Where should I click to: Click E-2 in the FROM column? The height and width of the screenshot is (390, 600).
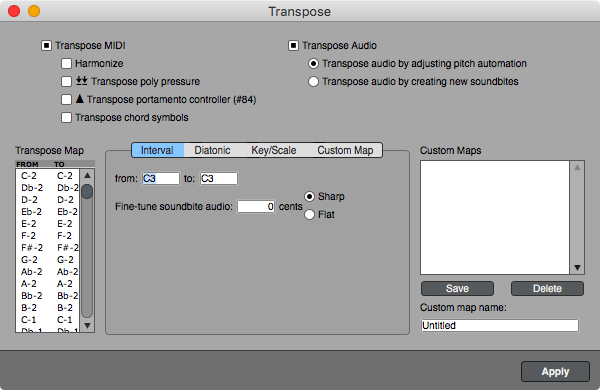29,224
